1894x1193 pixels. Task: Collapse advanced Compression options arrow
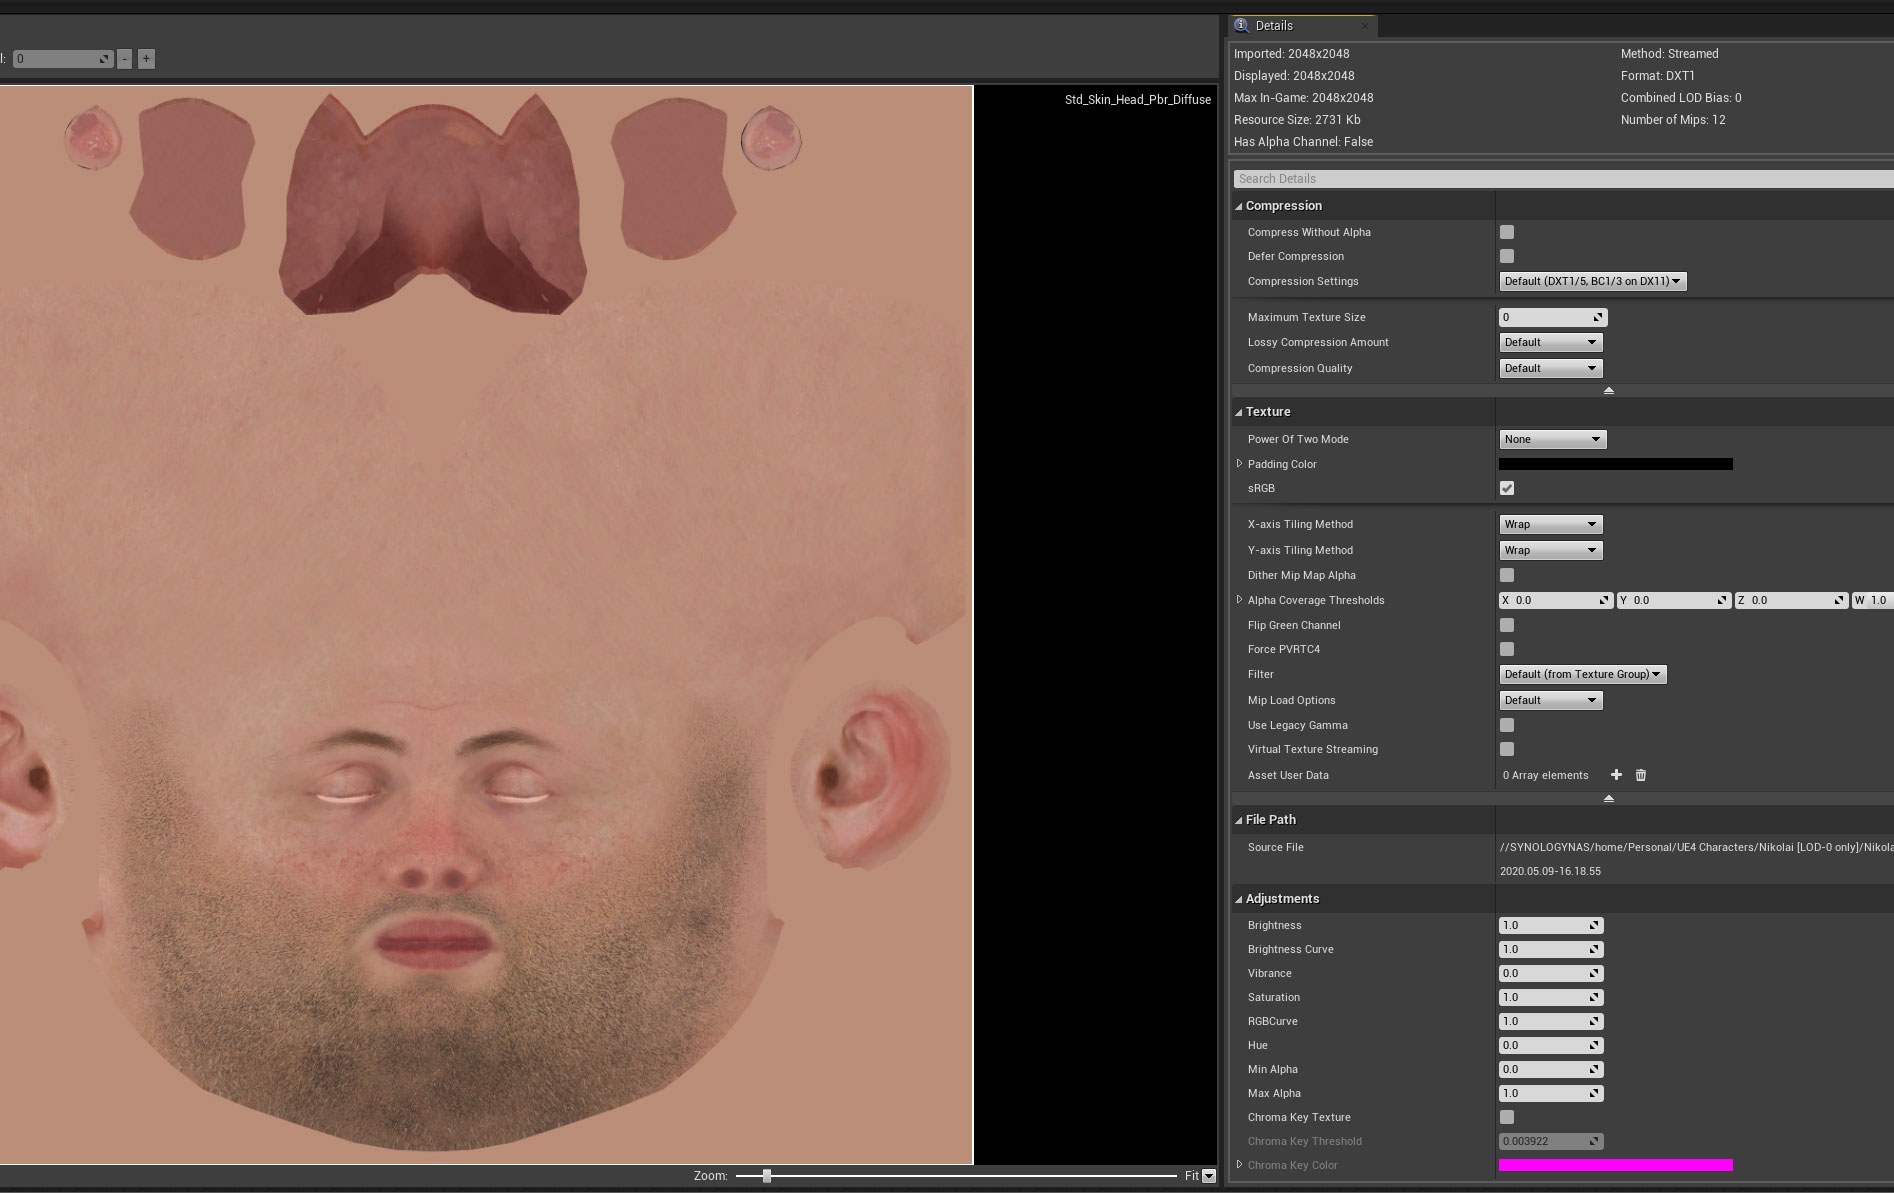pyautogui.click(x=1609, y=390)
